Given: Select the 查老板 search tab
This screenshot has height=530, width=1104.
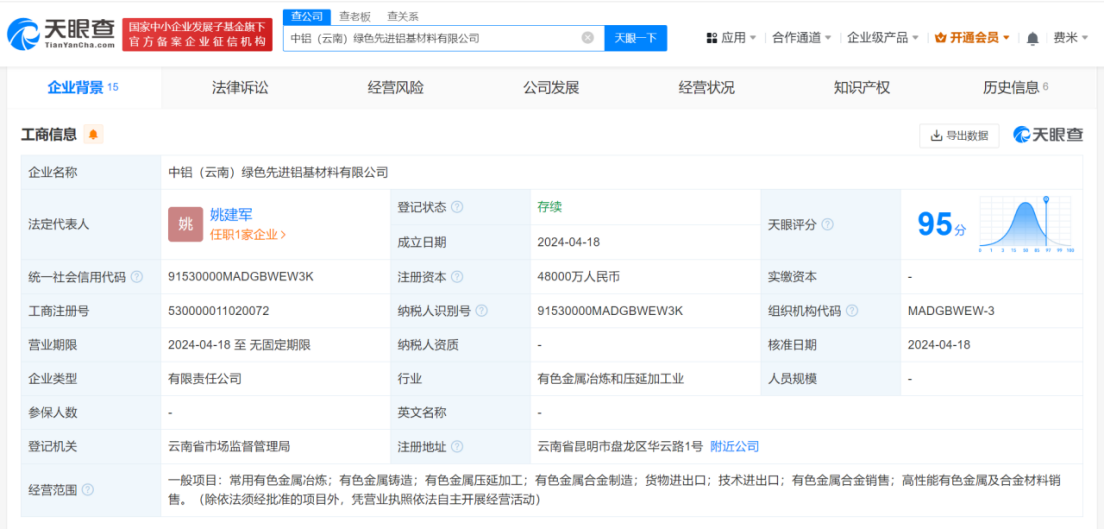Looking at the screenshot, I should pyautogui.click(x=355, y=16).
